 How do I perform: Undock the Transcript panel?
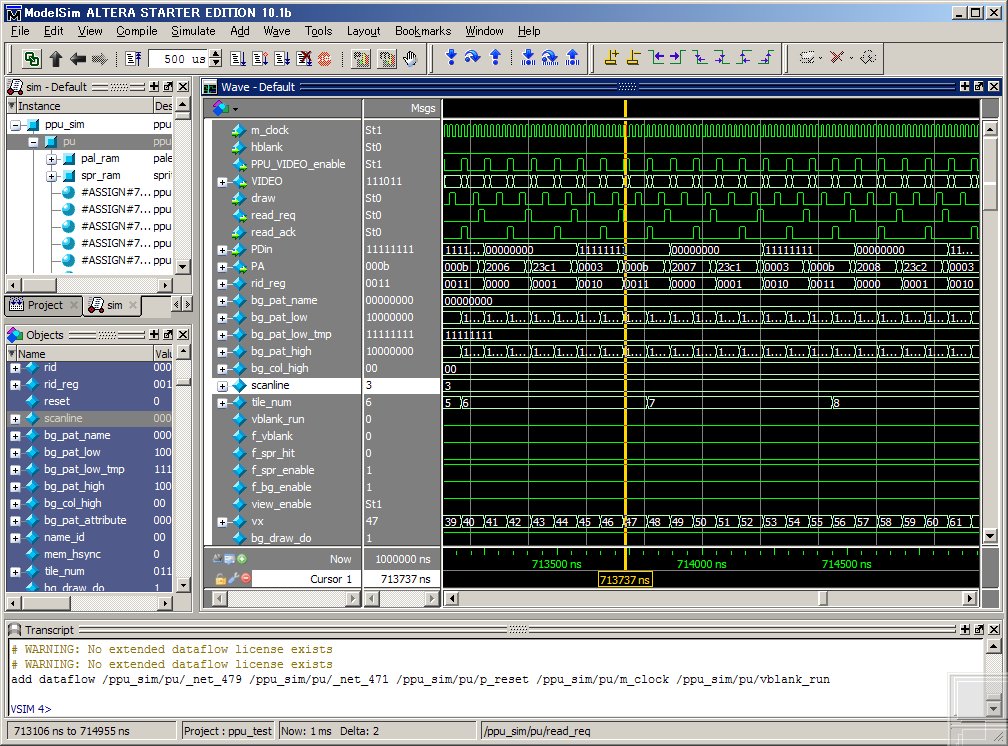pos(978,630)
